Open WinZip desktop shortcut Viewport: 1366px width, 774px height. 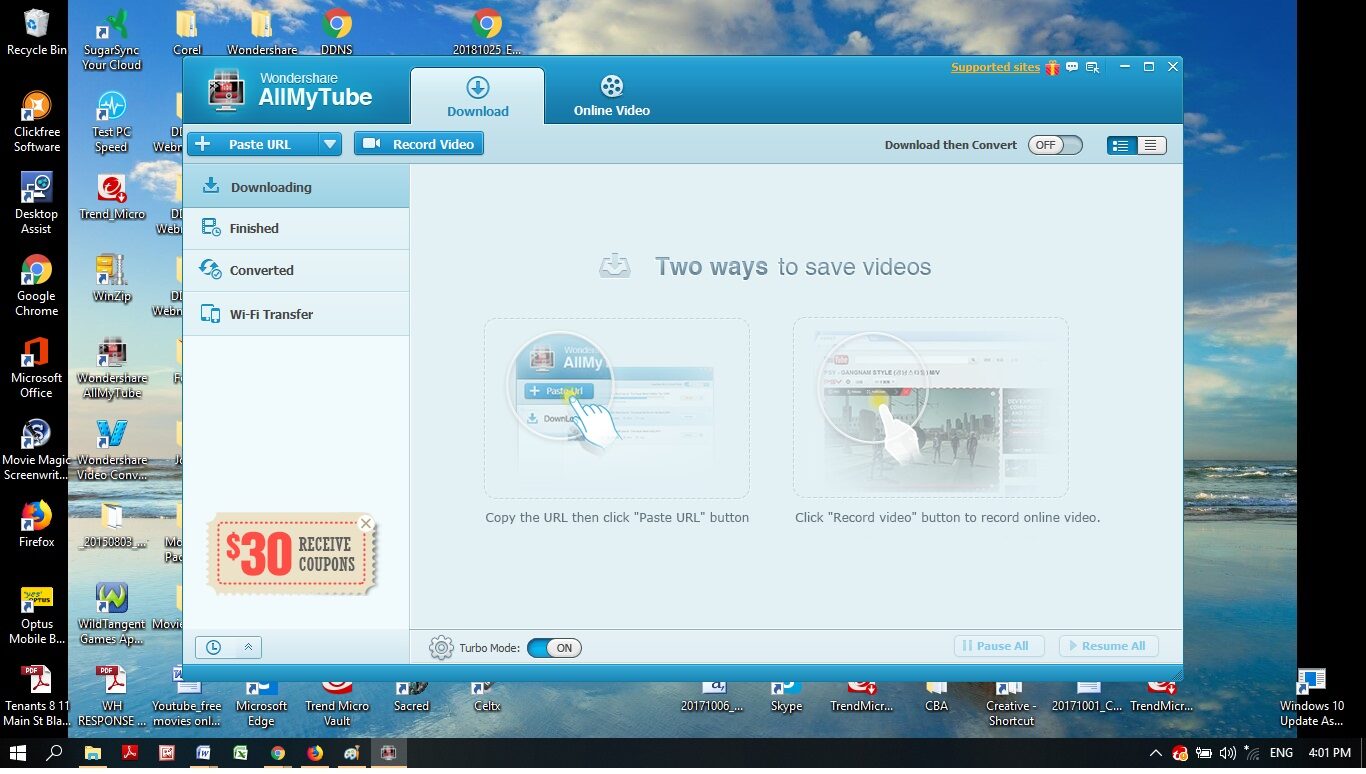111,279
